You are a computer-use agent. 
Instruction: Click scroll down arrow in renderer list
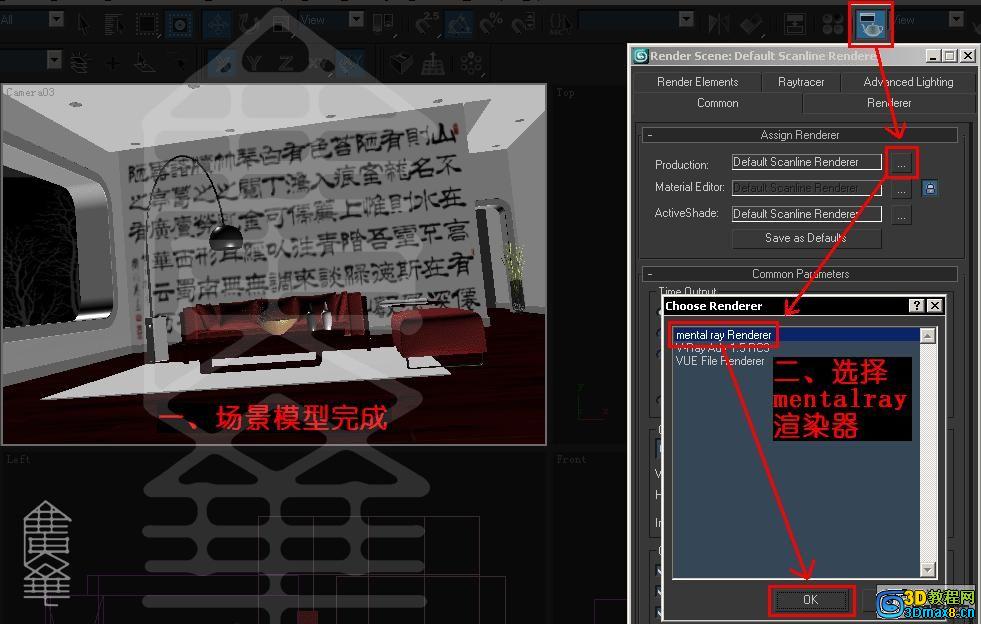(x=928, y=570)
